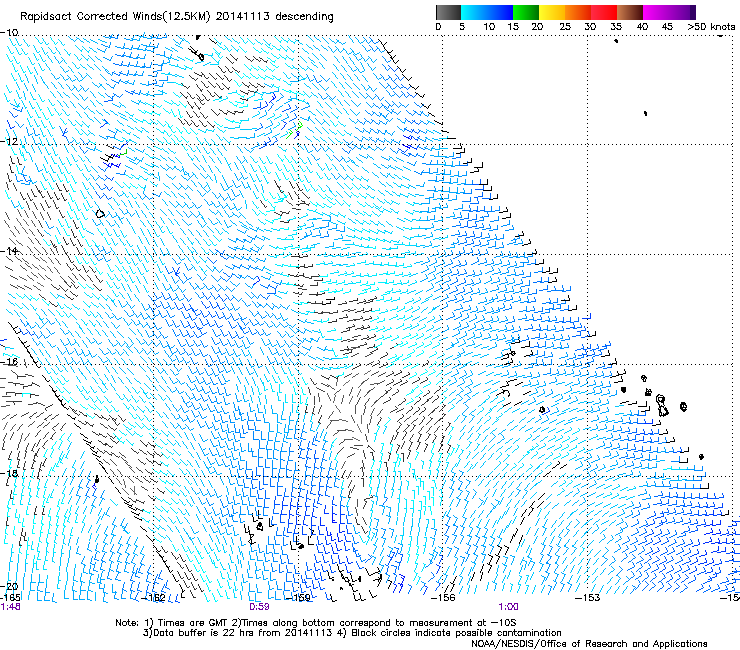Click the '-16' latitude axis label
This screenshot has width=740, height=650.
pos(9,362)
